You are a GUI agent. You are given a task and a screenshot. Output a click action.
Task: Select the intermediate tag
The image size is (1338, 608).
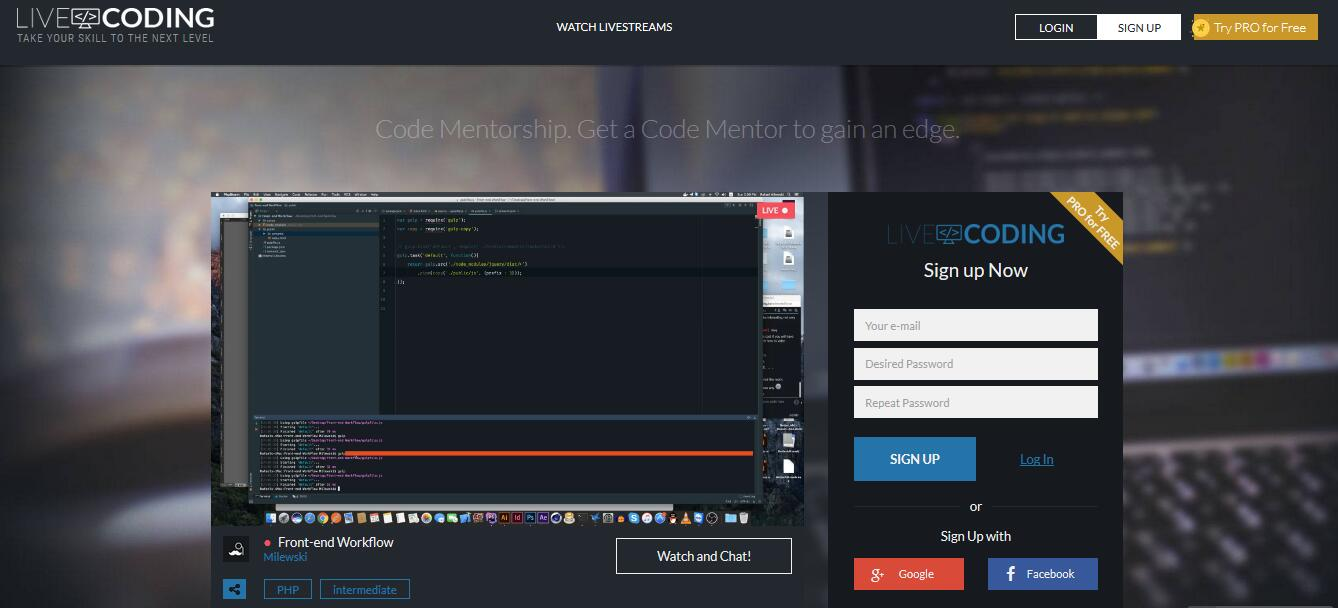[364, 590]
